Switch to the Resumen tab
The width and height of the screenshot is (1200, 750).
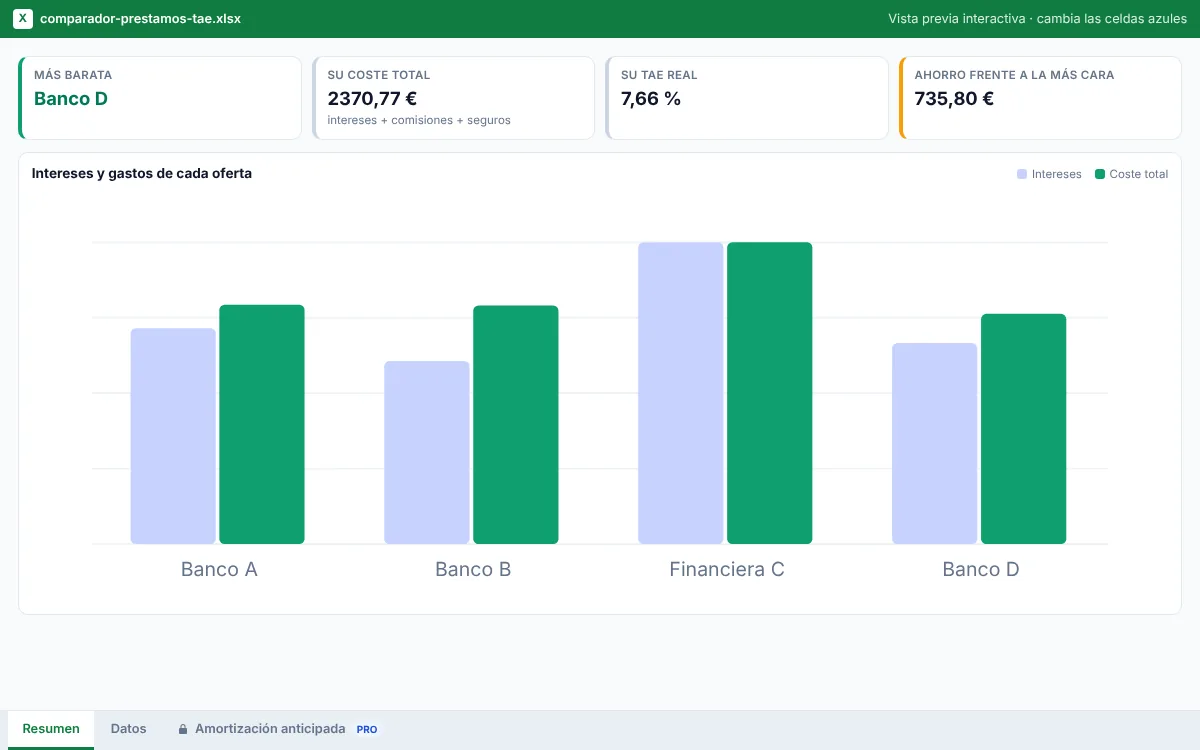click(x=51, y=729)
